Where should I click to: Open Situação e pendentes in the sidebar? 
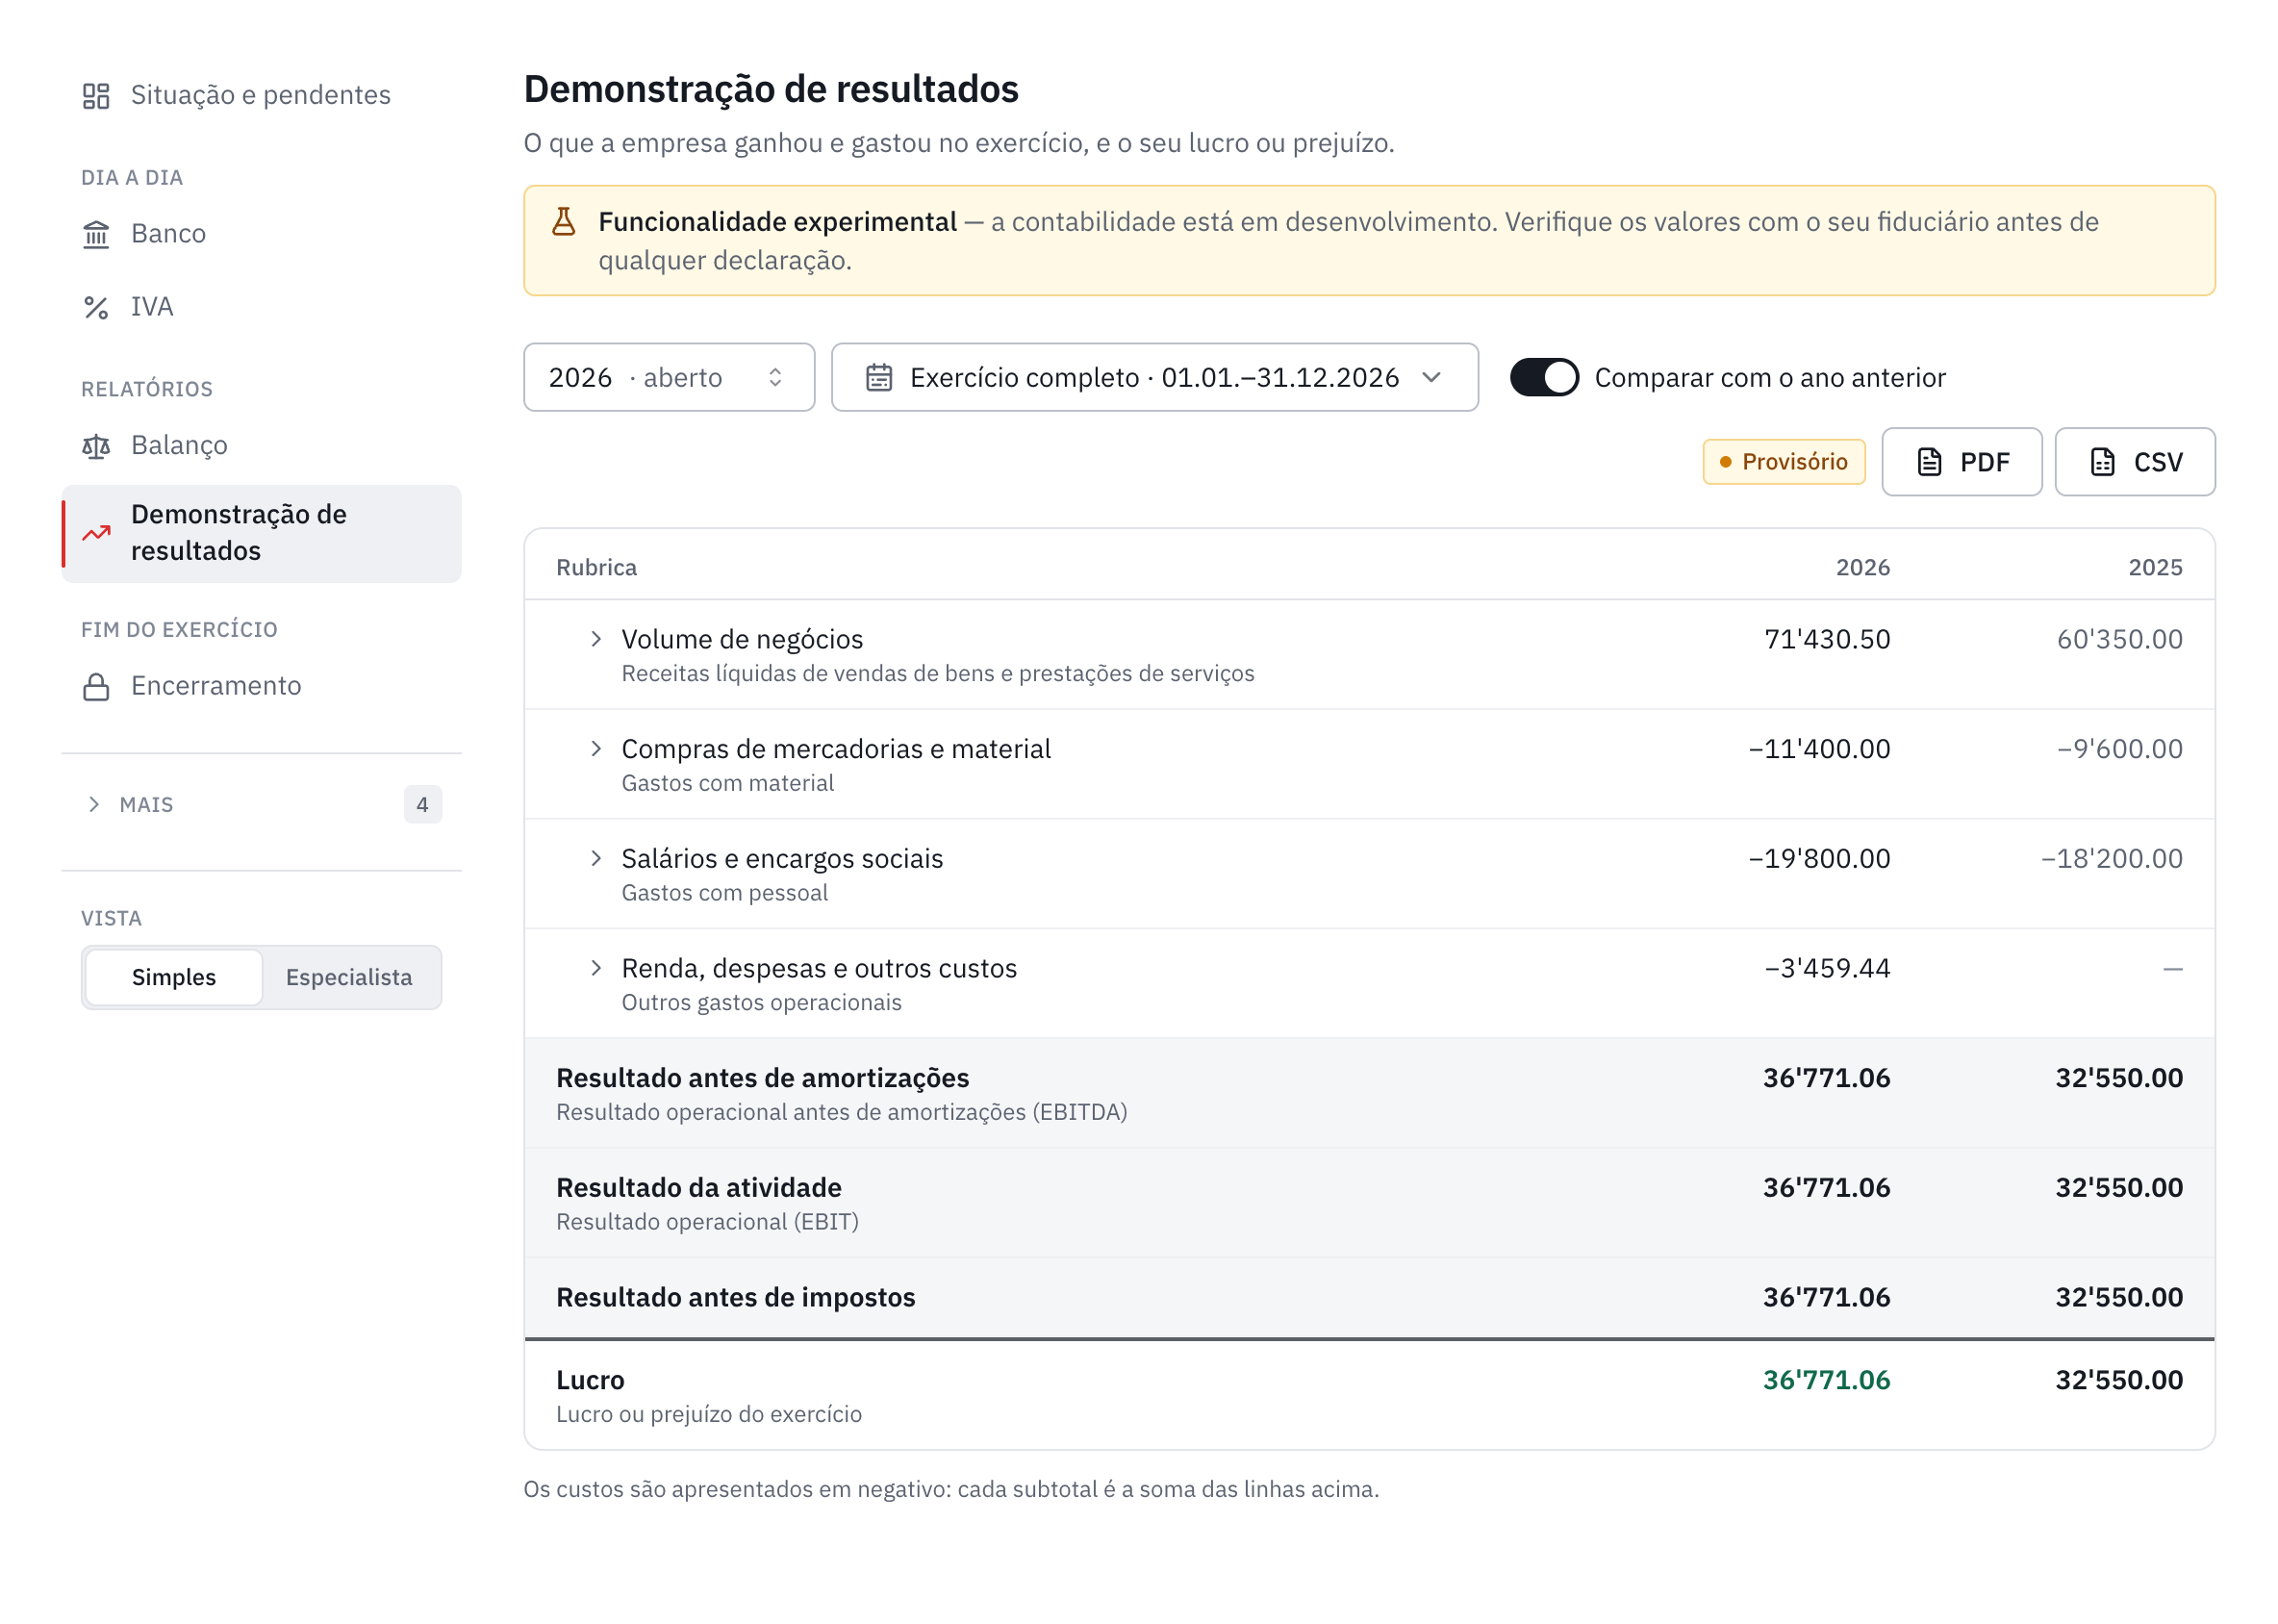coord(262,95)
